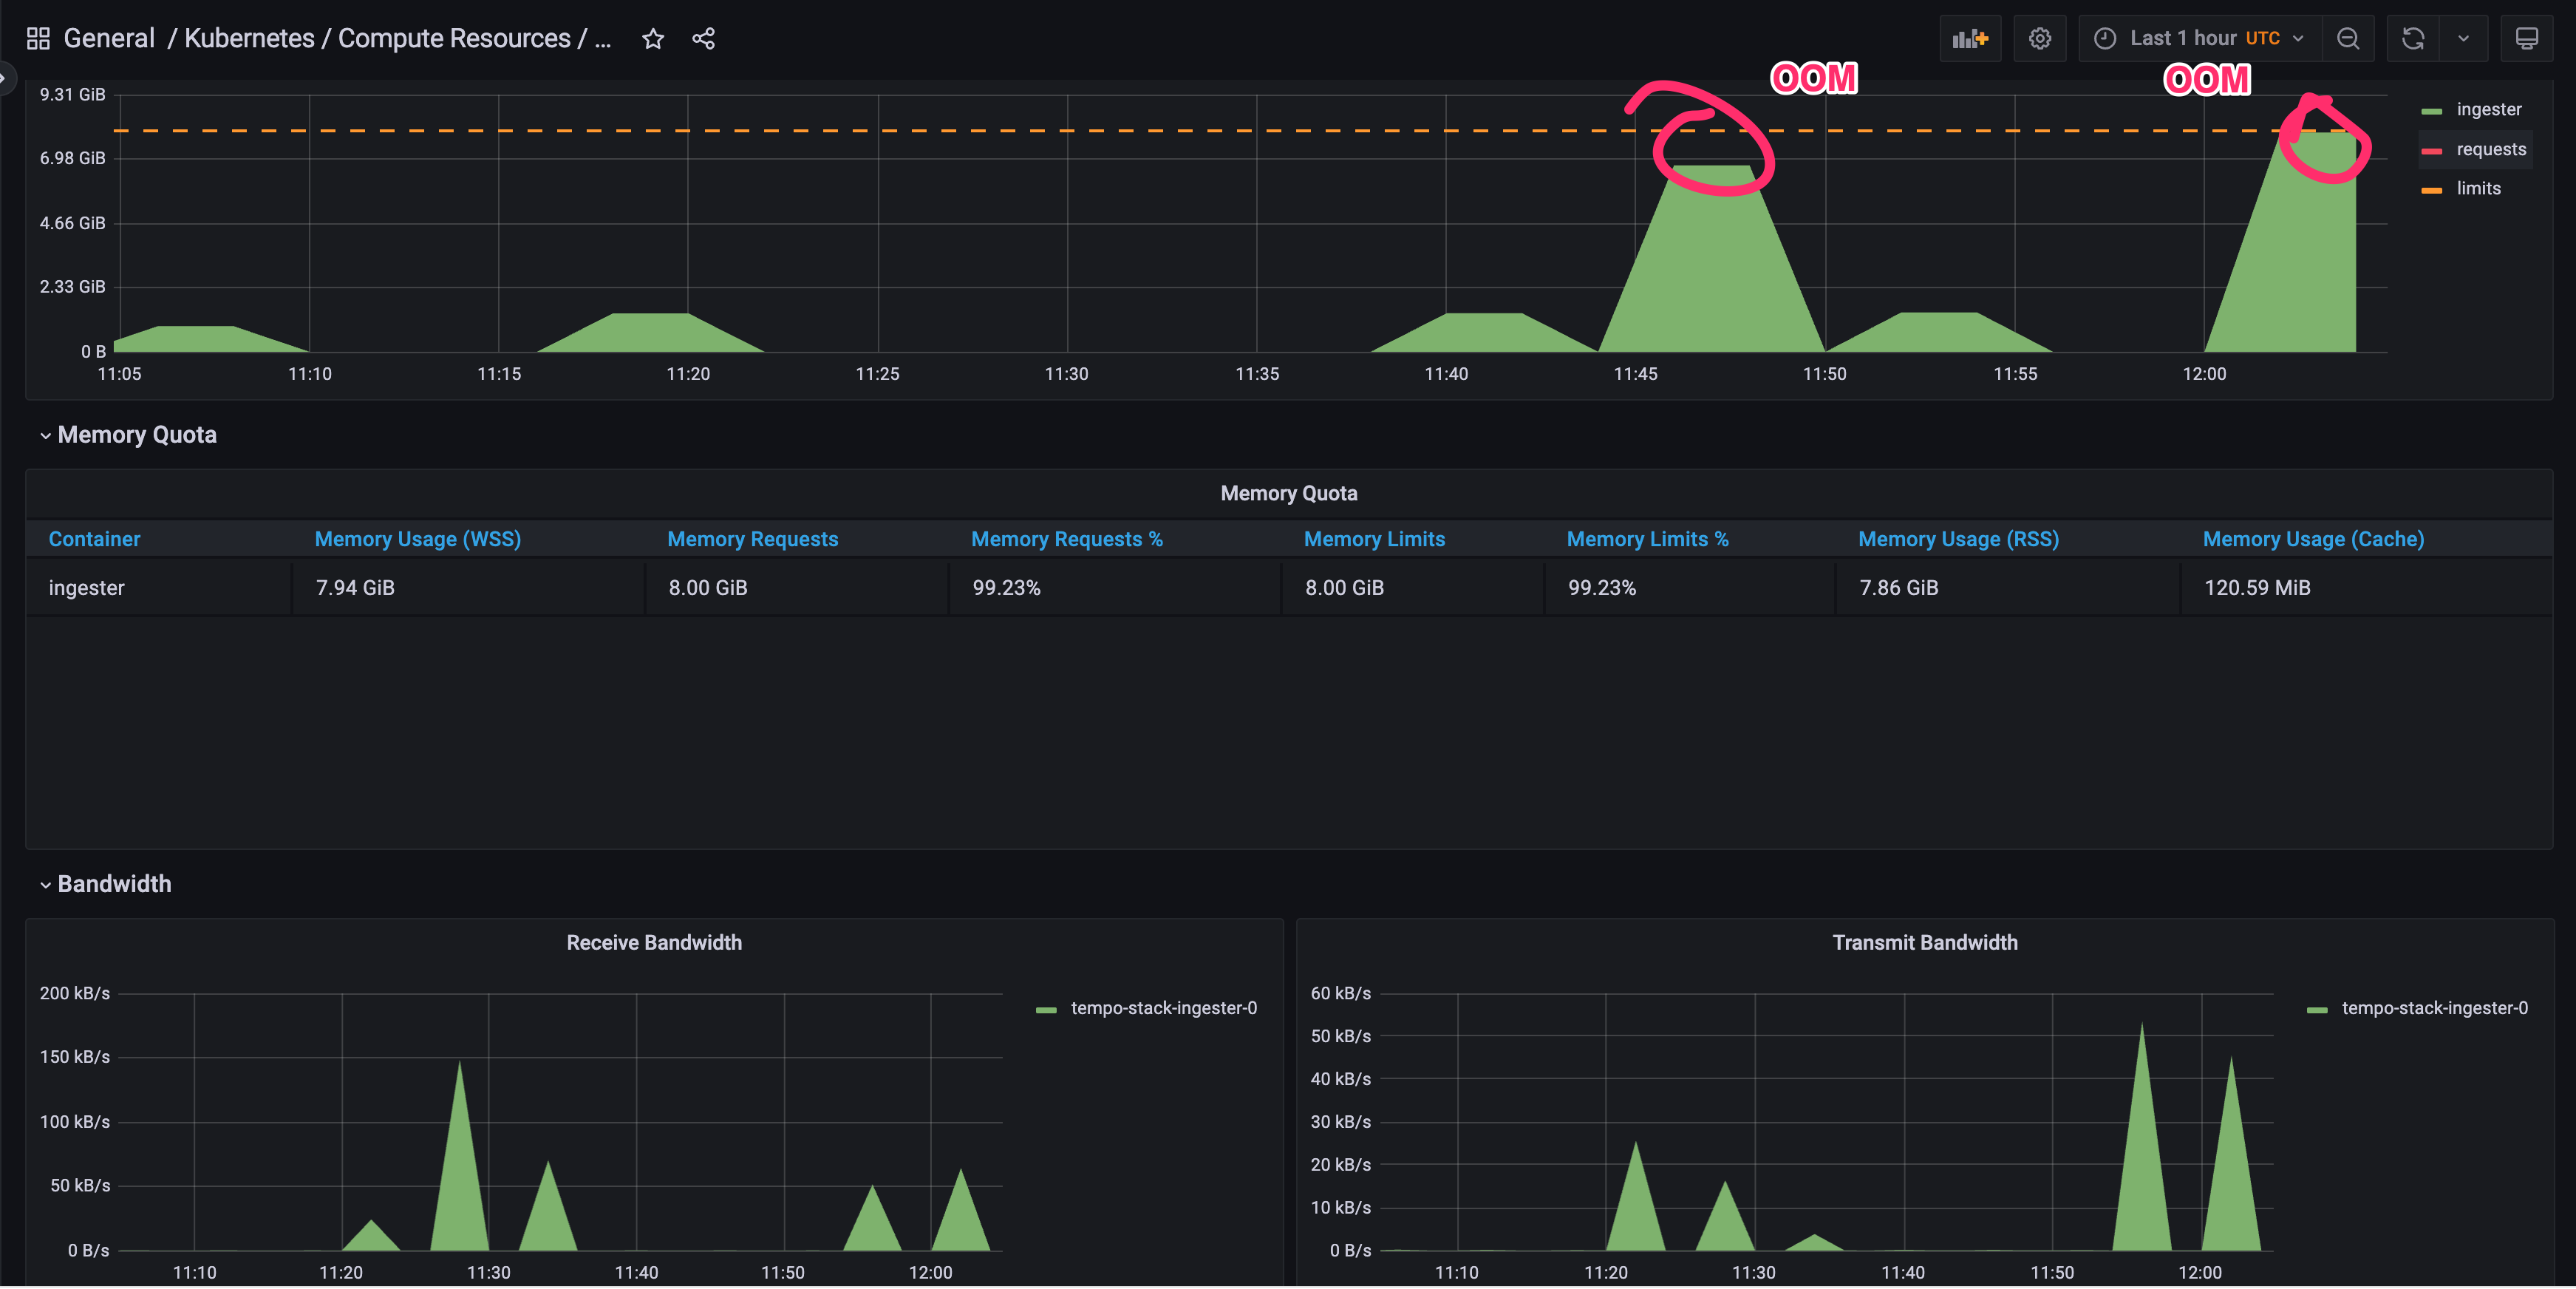Select the 99.23% Memory Requests % cell
Viewport: 2576px width, 1289px height.
(x=1115, y=588)
